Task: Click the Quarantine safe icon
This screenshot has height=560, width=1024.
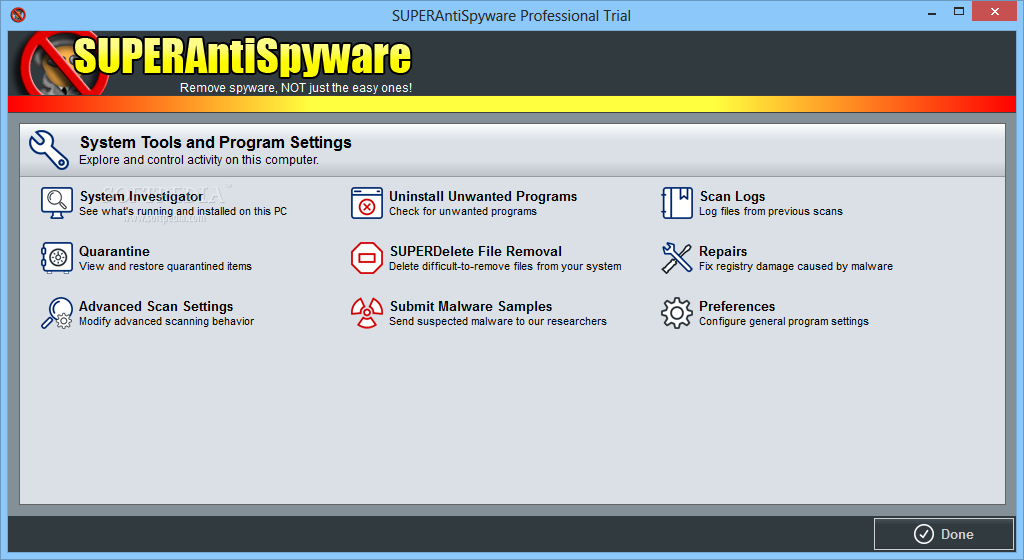Action: click(57, 258)
